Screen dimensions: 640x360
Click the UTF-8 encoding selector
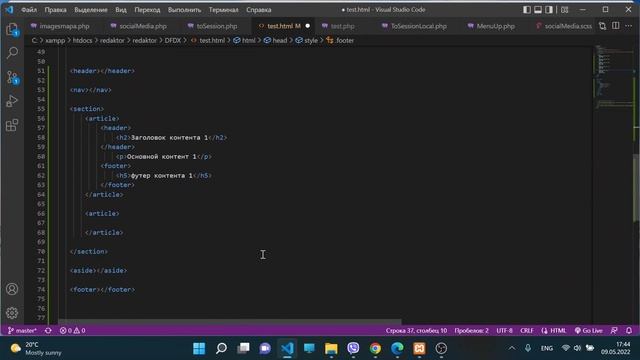504,331
